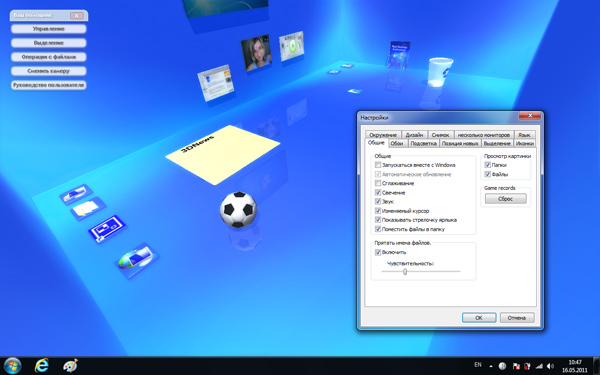Open 'Операции с файлами' help topic
Image resolution: width=600 pixels, height=375 pixels.
[49, 57]
